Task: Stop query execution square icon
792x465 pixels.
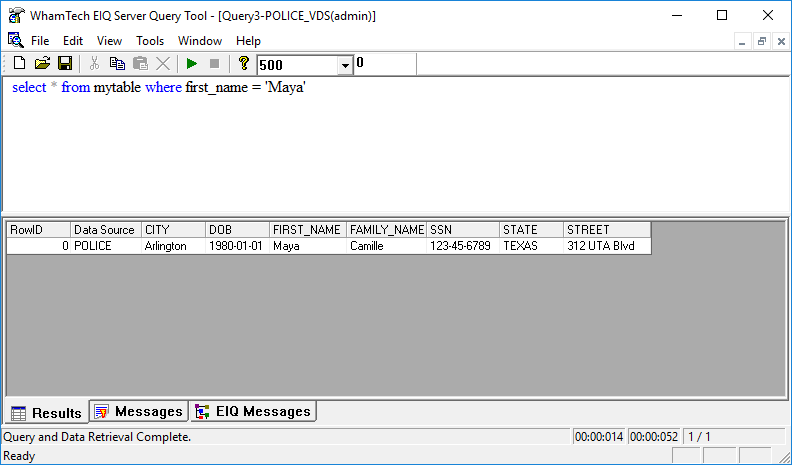Action: 214,63
